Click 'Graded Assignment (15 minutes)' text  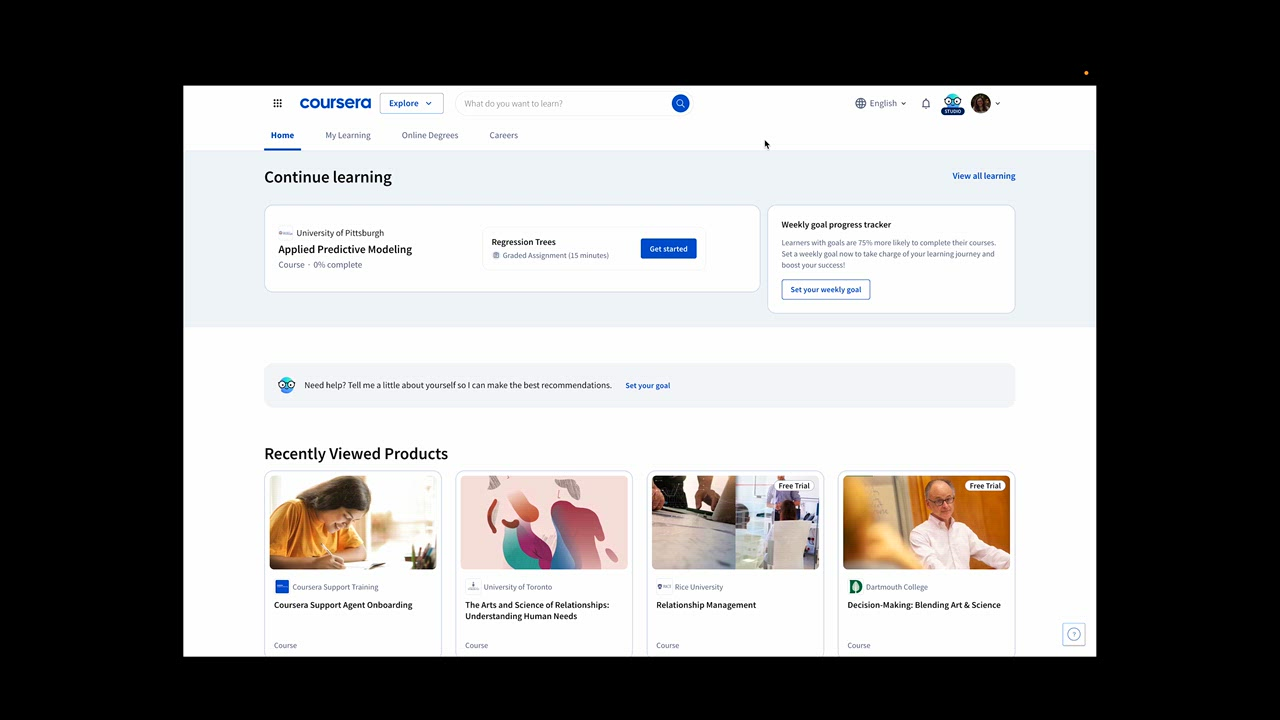coord(555,255)
